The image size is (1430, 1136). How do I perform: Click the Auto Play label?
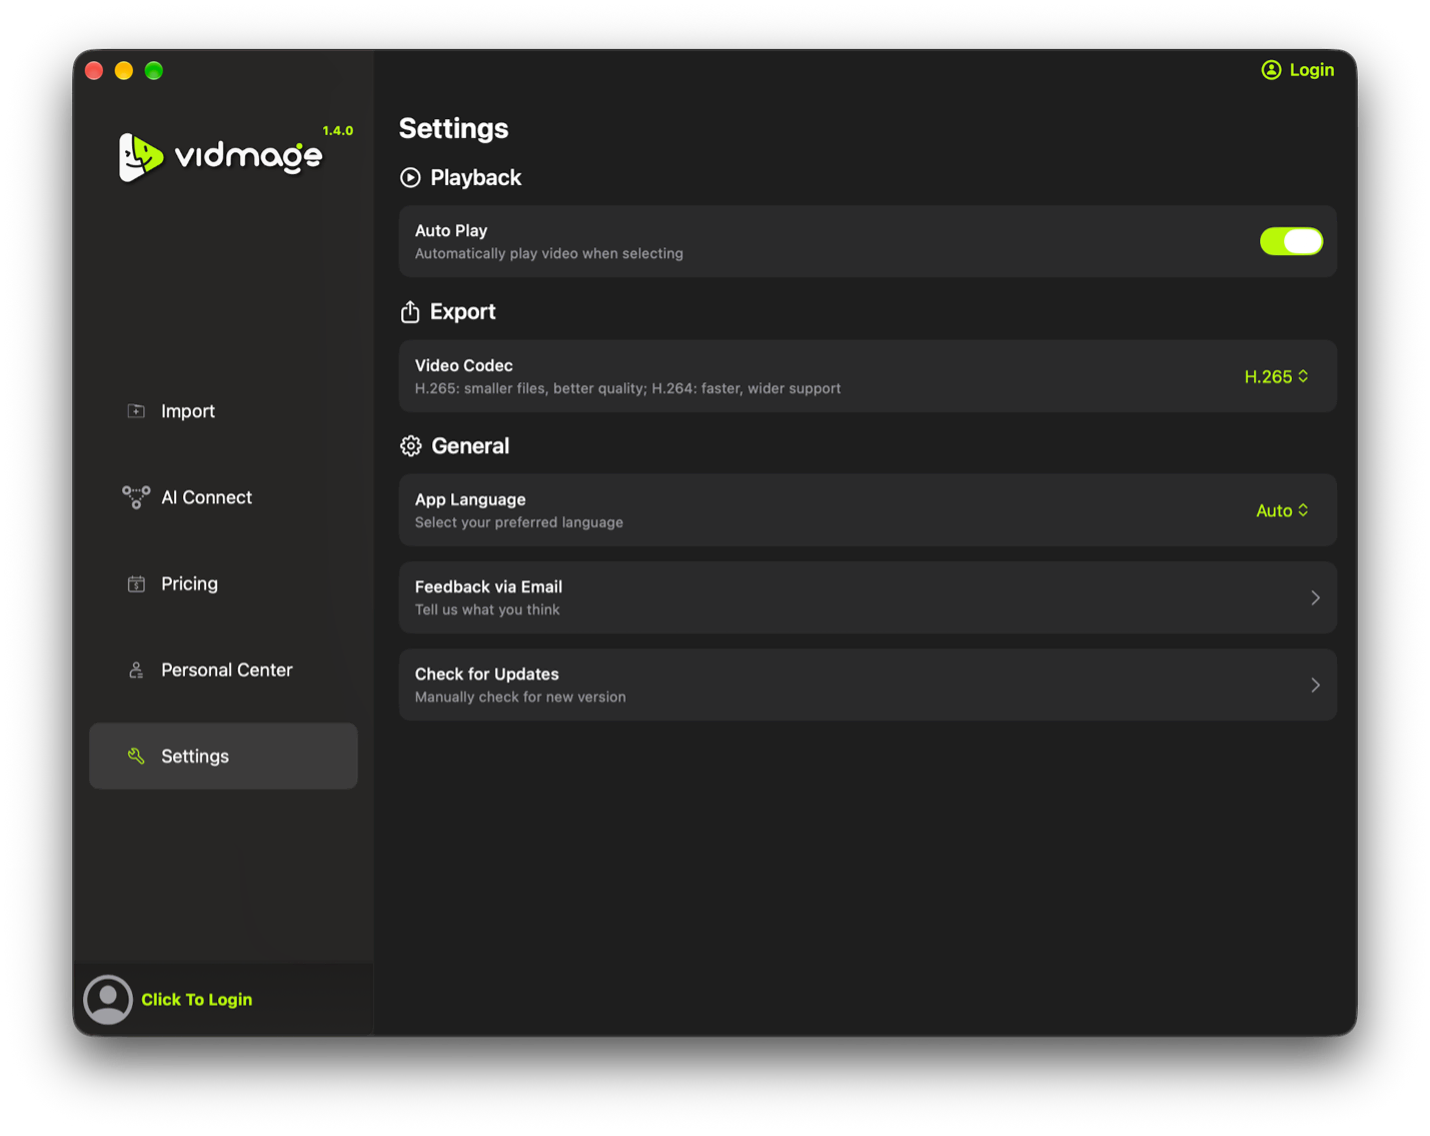tap(451, 231)
